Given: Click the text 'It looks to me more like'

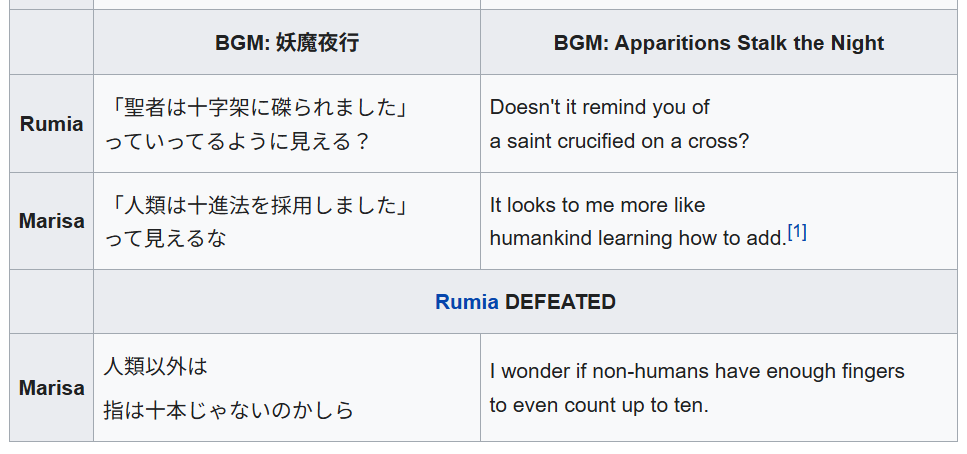Looking at the screenshot, I should coord(597,205).
